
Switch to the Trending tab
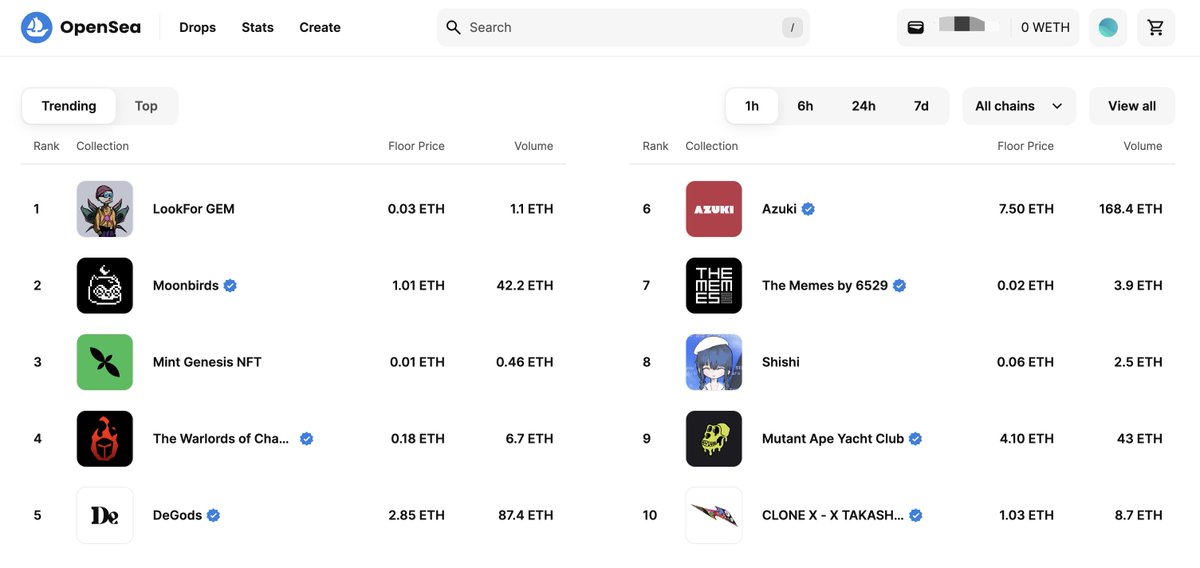[x=69, y=106]
